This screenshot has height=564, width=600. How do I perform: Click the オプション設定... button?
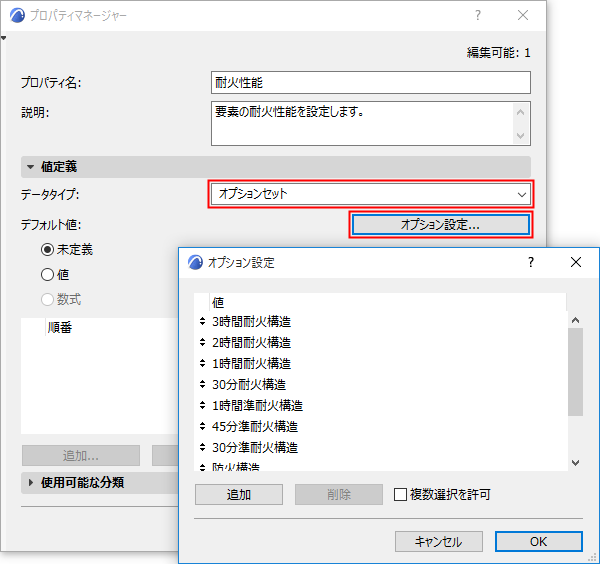441,225
